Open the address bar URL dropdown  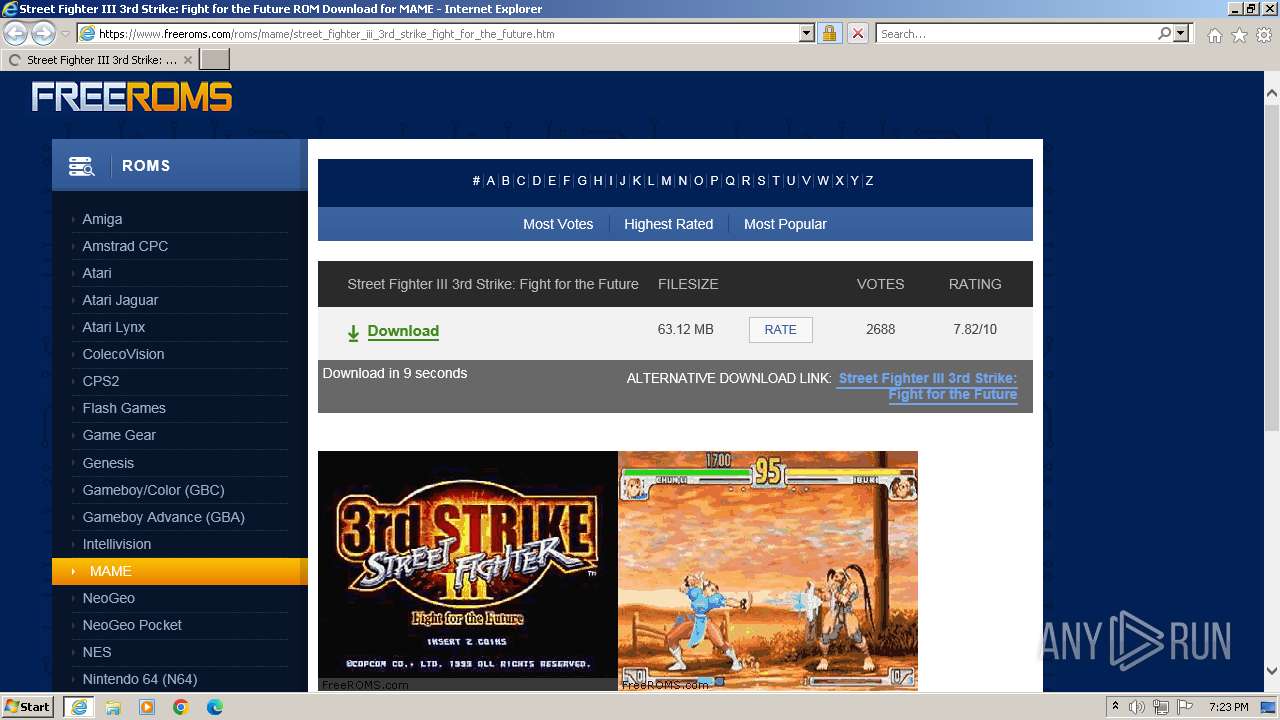[807, 33]
